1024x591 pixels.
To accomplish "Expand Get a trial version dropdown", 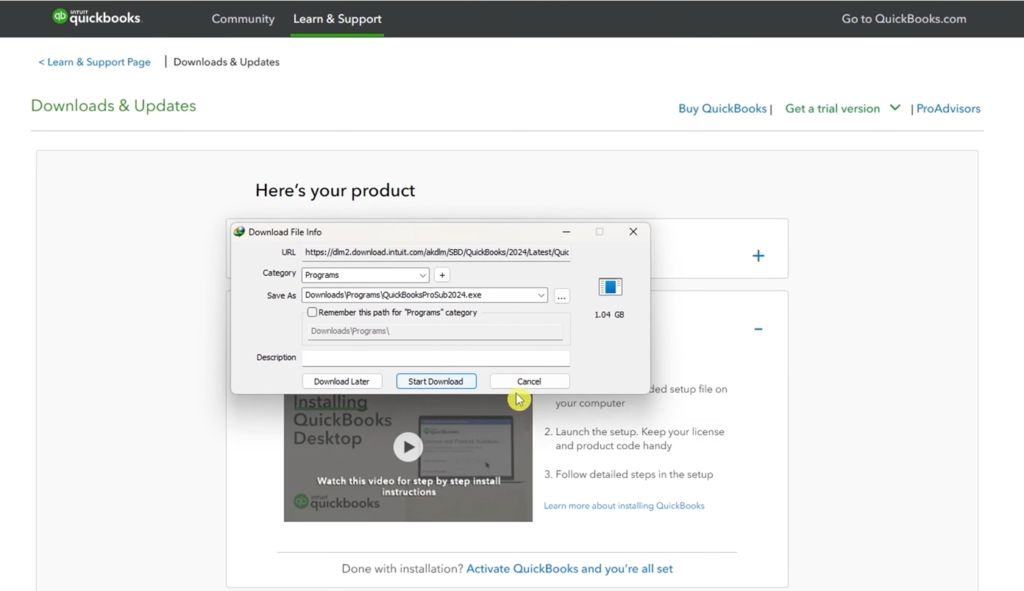I will [842, 108].
